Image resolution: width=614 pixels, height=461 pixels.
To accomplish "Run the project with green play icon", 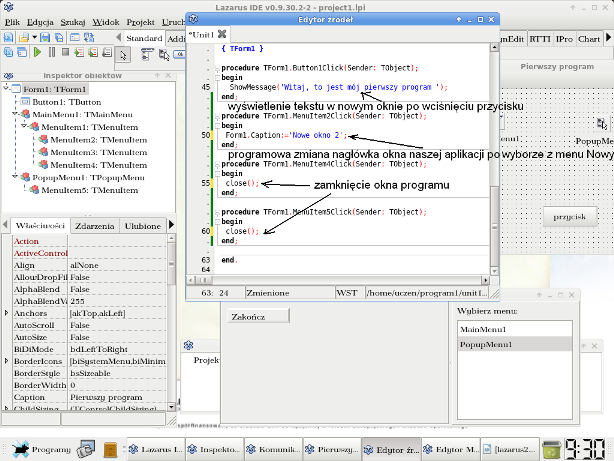I will 37,52.
